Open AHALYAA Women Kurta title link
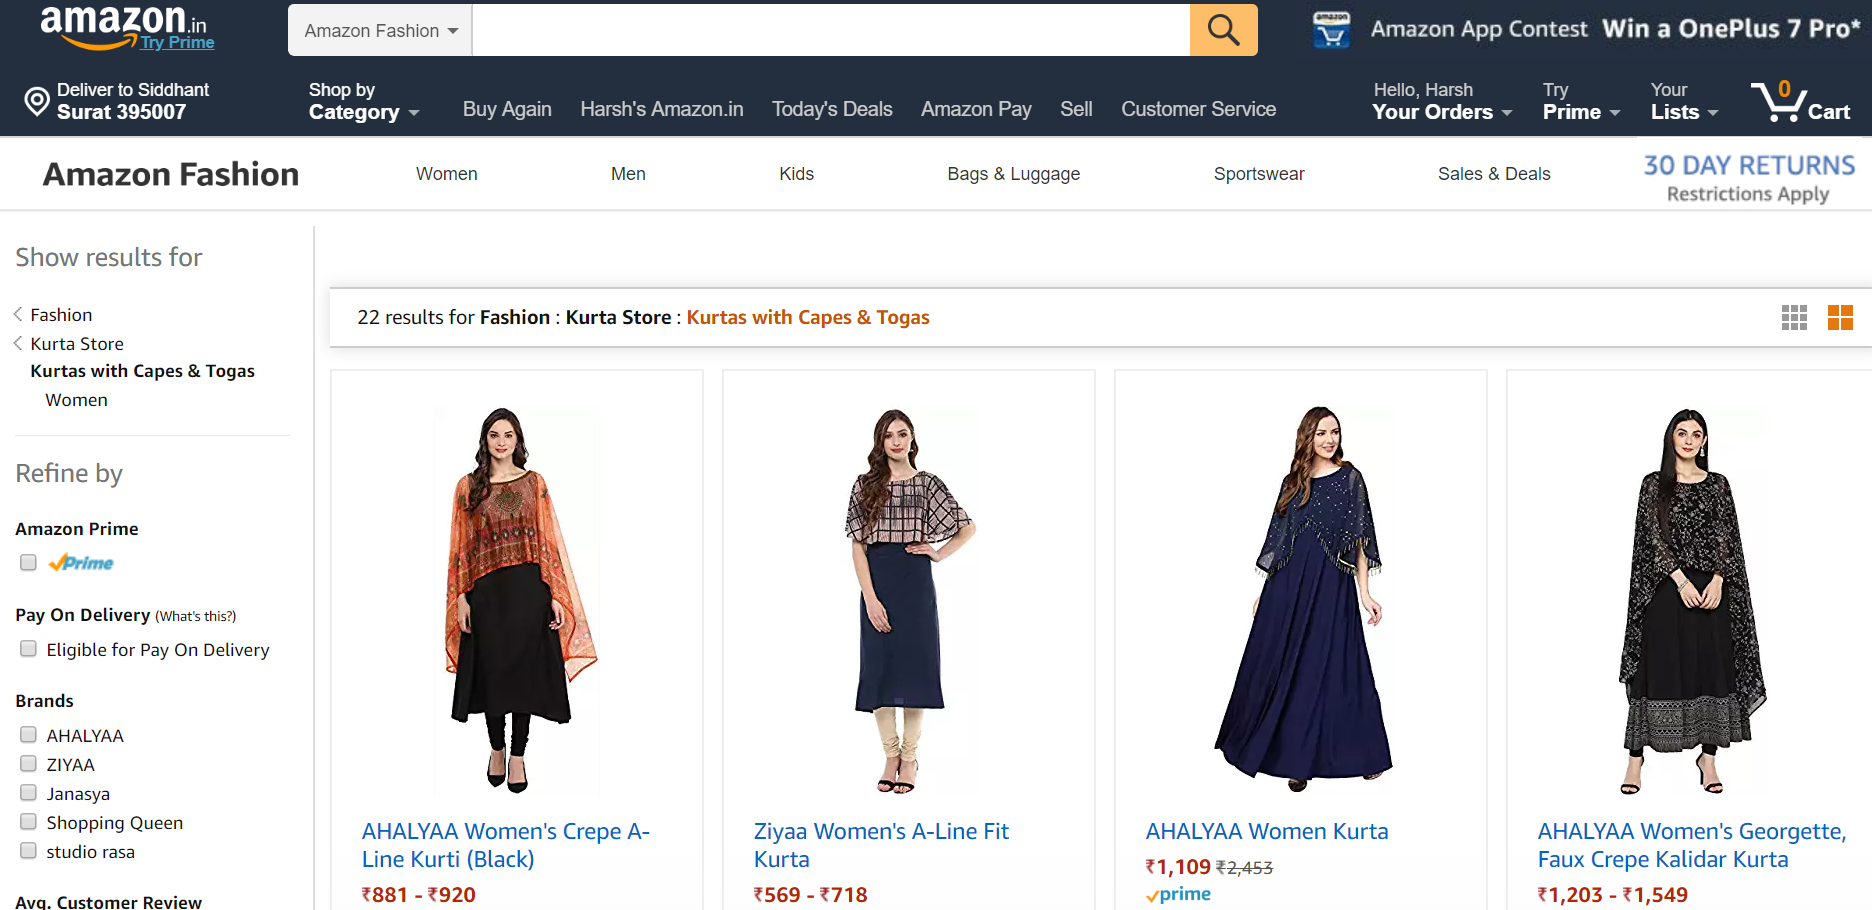The width and height of the screenshot is (1872, 910). click(x=1267, y=831)
